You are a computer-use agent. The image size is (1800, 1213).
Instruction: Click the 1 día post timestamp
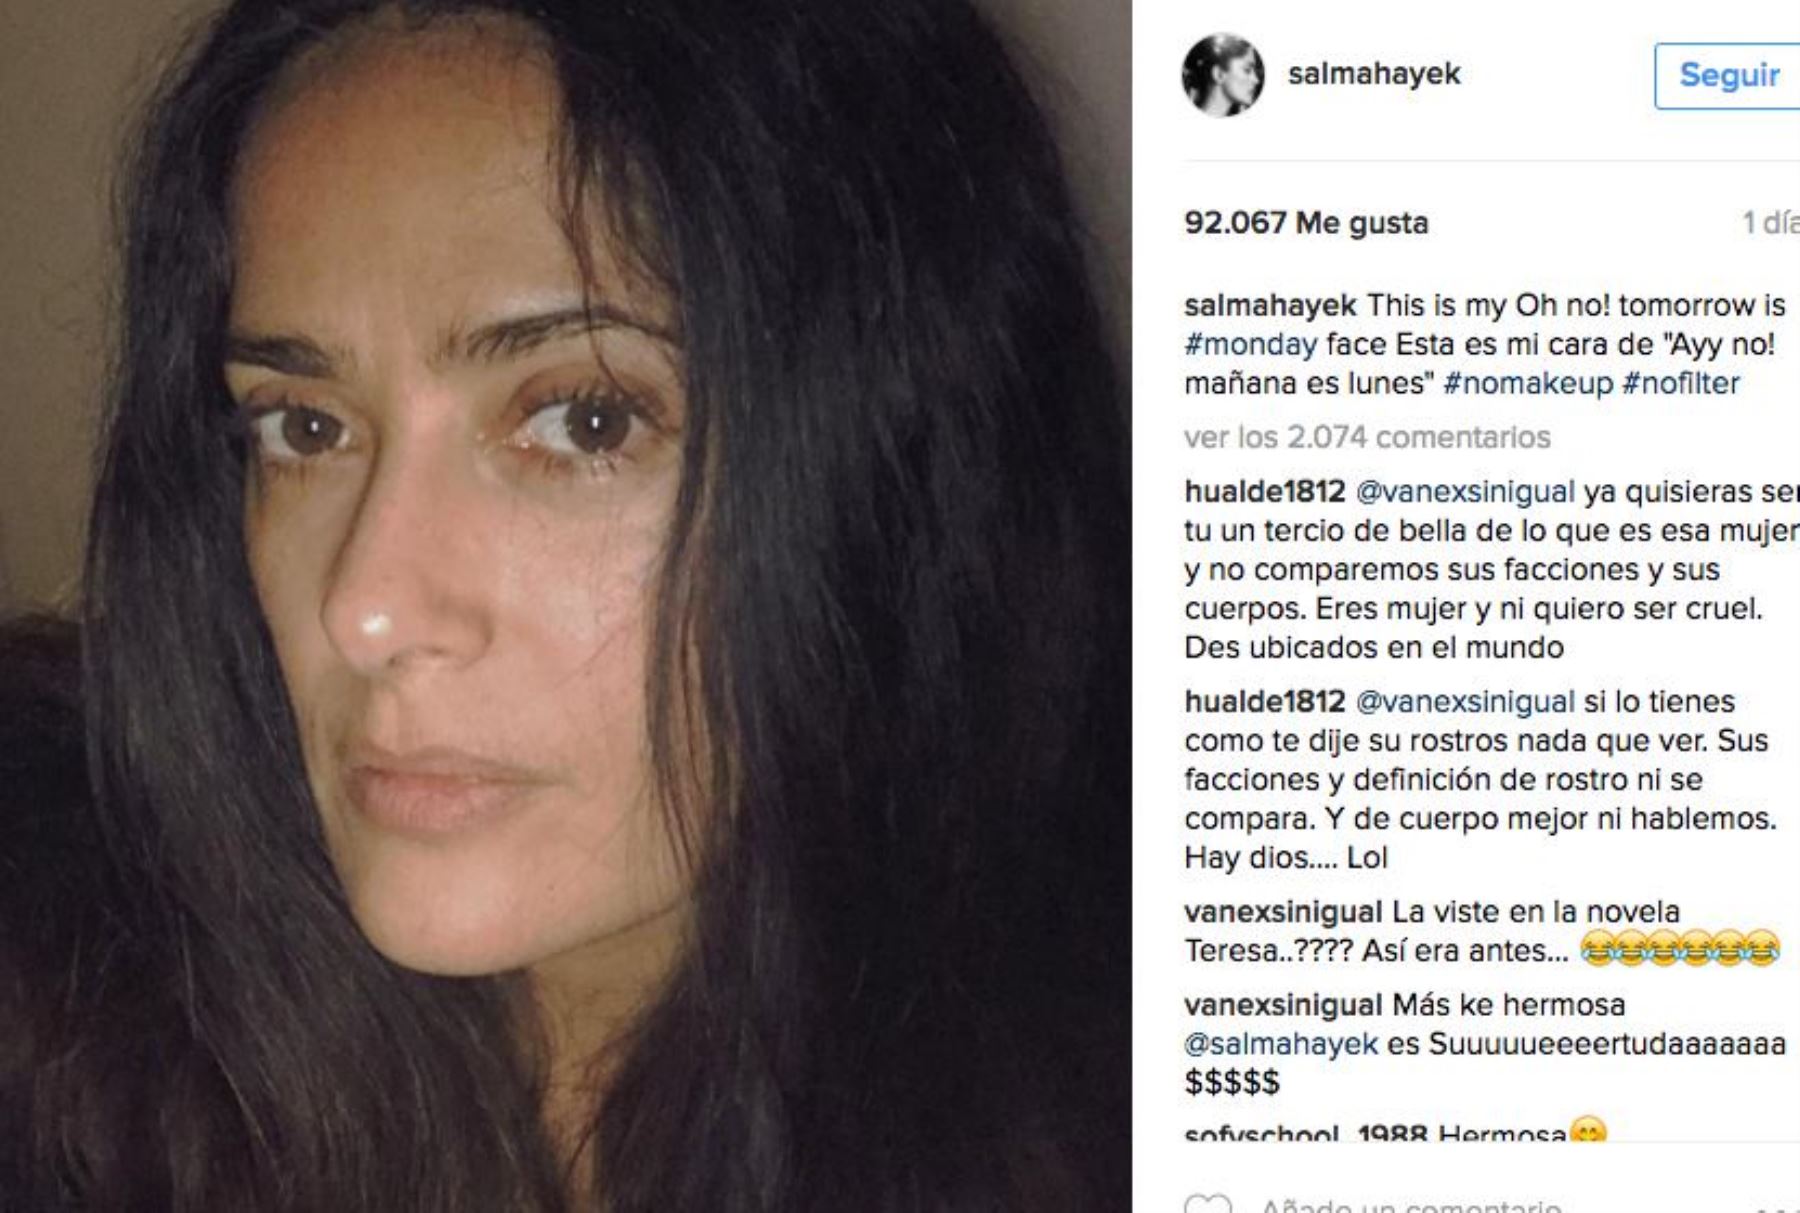pyautogui.click(x=1771, y=222)
